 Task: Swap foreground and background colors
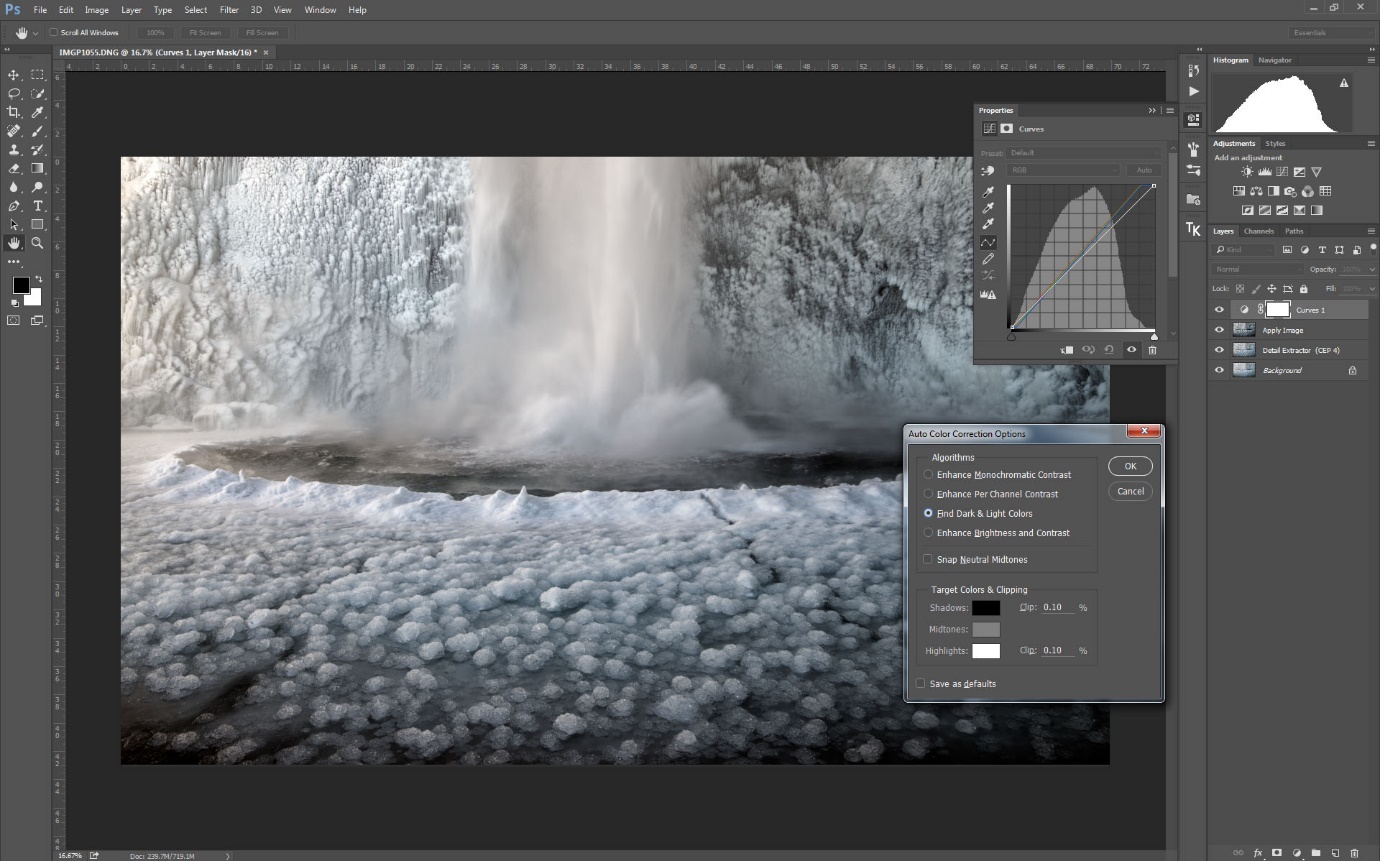pyautogui.click(x=38, y=279)
